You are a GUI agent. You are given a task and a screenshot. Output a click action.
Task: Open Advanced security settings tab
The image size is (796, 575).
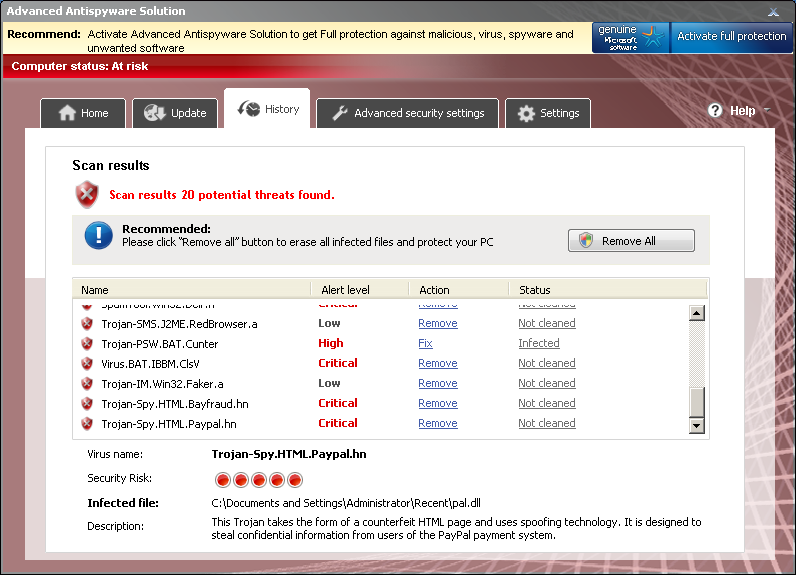click(x=408, y=113)
